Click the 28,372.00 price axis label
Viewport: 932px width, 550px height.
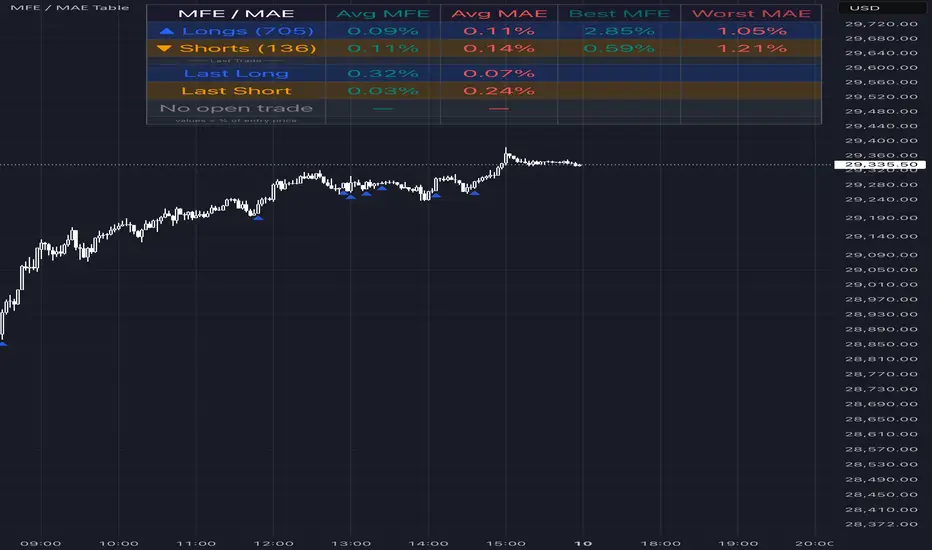click(x=881, y=524)
